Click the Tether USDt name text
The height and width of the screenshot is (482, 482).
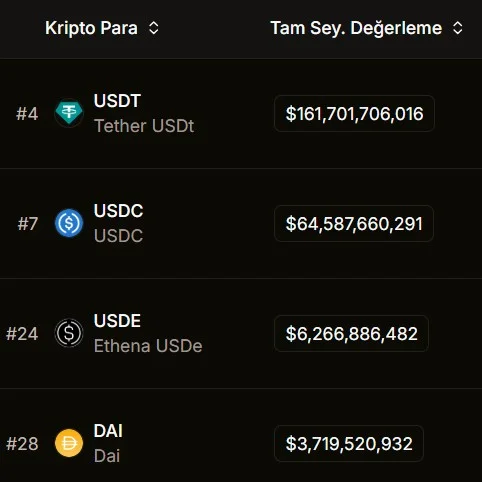pyautogui.click(x=144, y=126)
